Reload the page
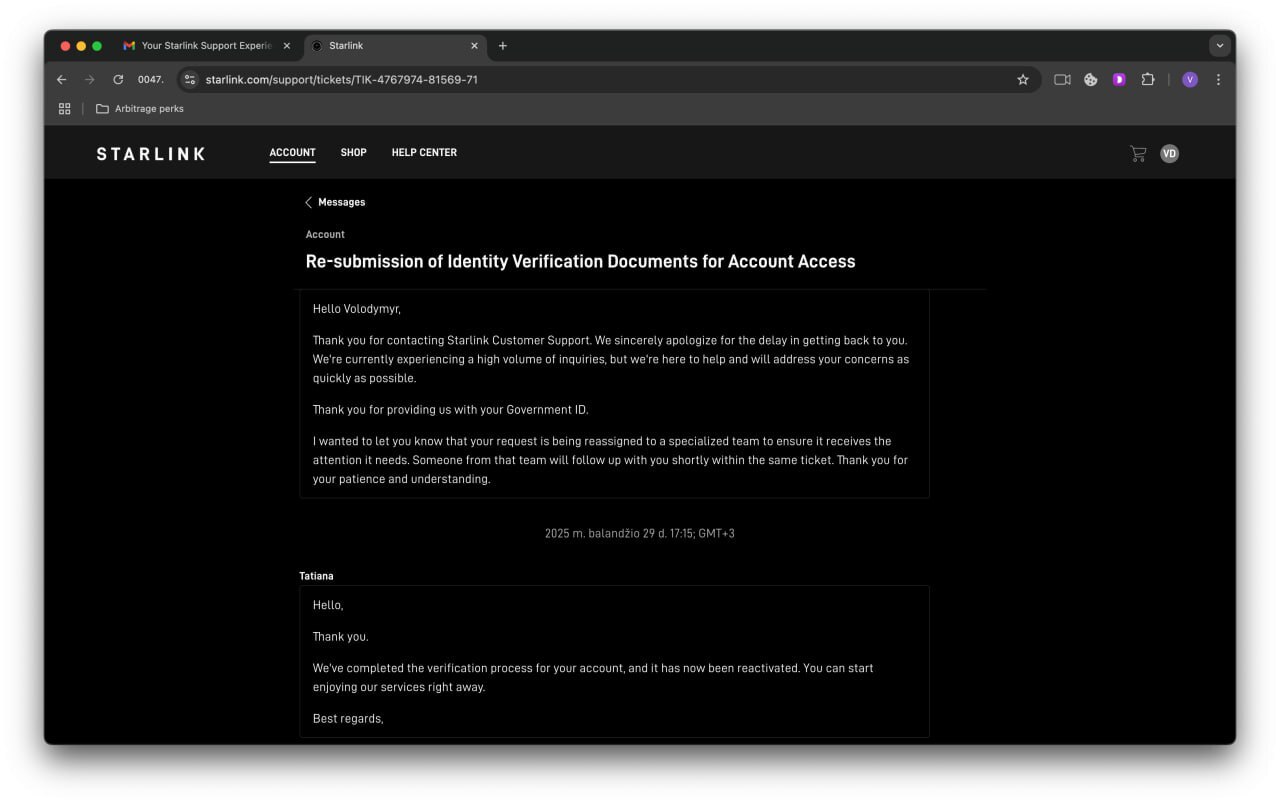1280x803 pixels. click(x=118, y=80)
